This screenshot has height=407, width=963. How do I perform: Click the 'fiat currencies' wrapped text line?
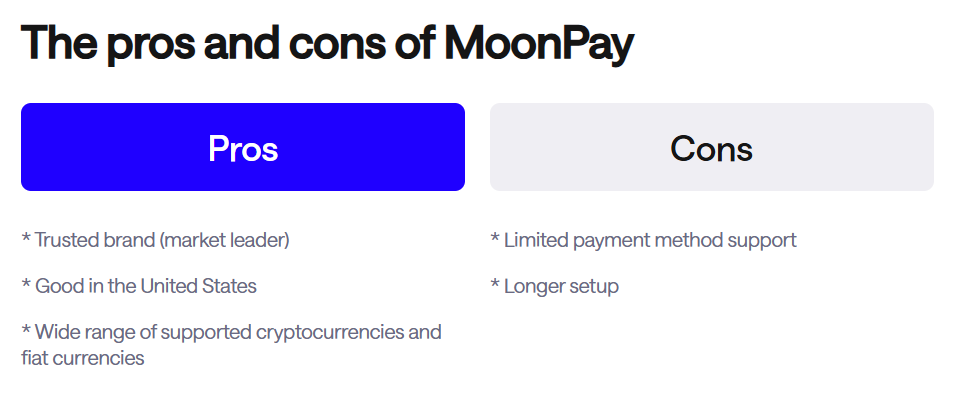point(83,357)
